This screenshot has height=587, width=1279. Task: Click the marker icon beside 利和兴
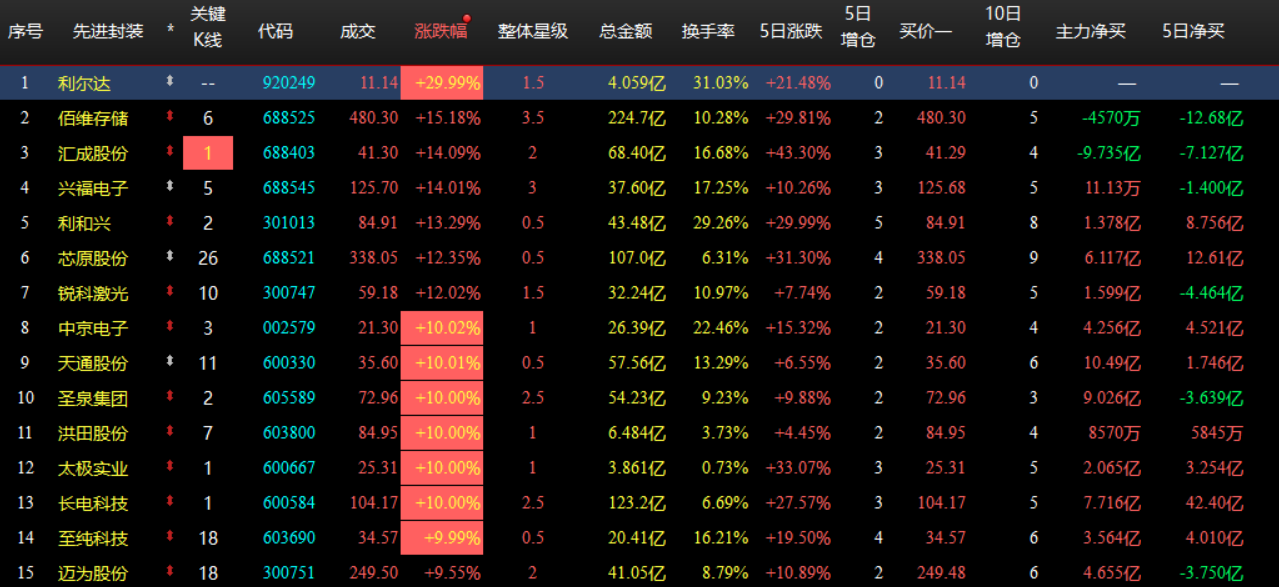pyautogui.click(x=170, y=222)
